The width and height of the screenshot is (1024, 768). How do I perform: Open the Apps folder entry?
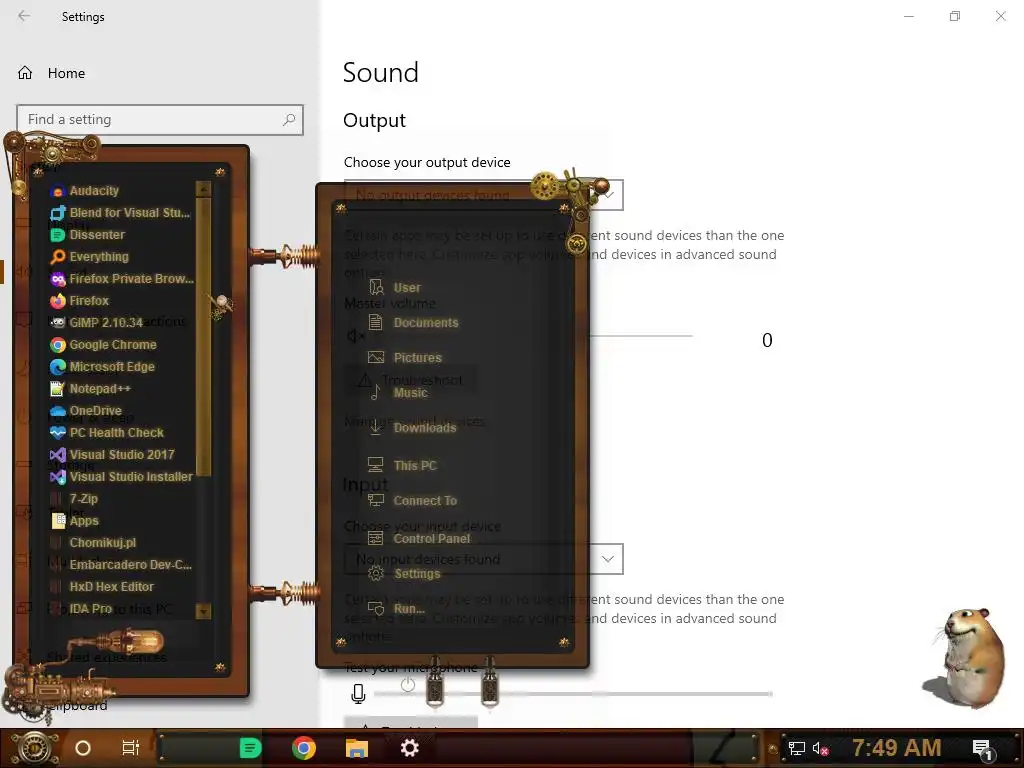[x=75, y=520]
